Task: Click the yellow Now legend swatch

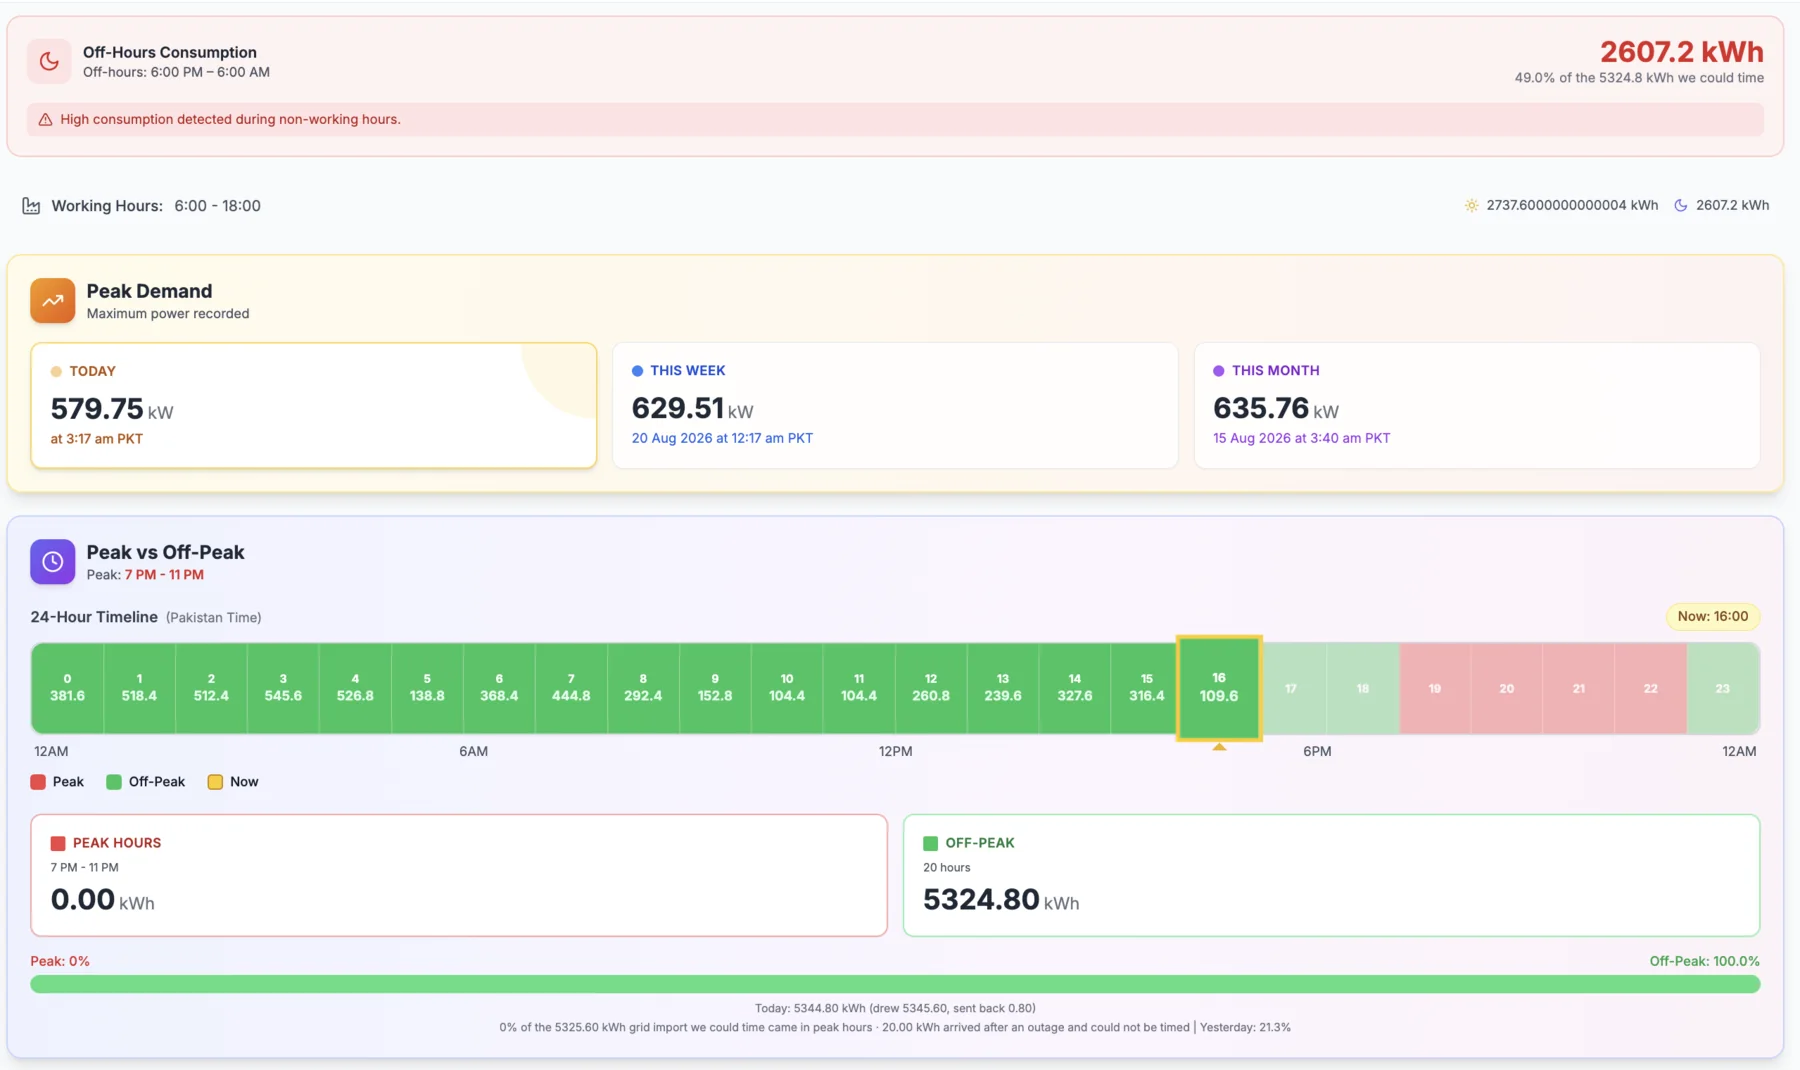Action: 215,782
